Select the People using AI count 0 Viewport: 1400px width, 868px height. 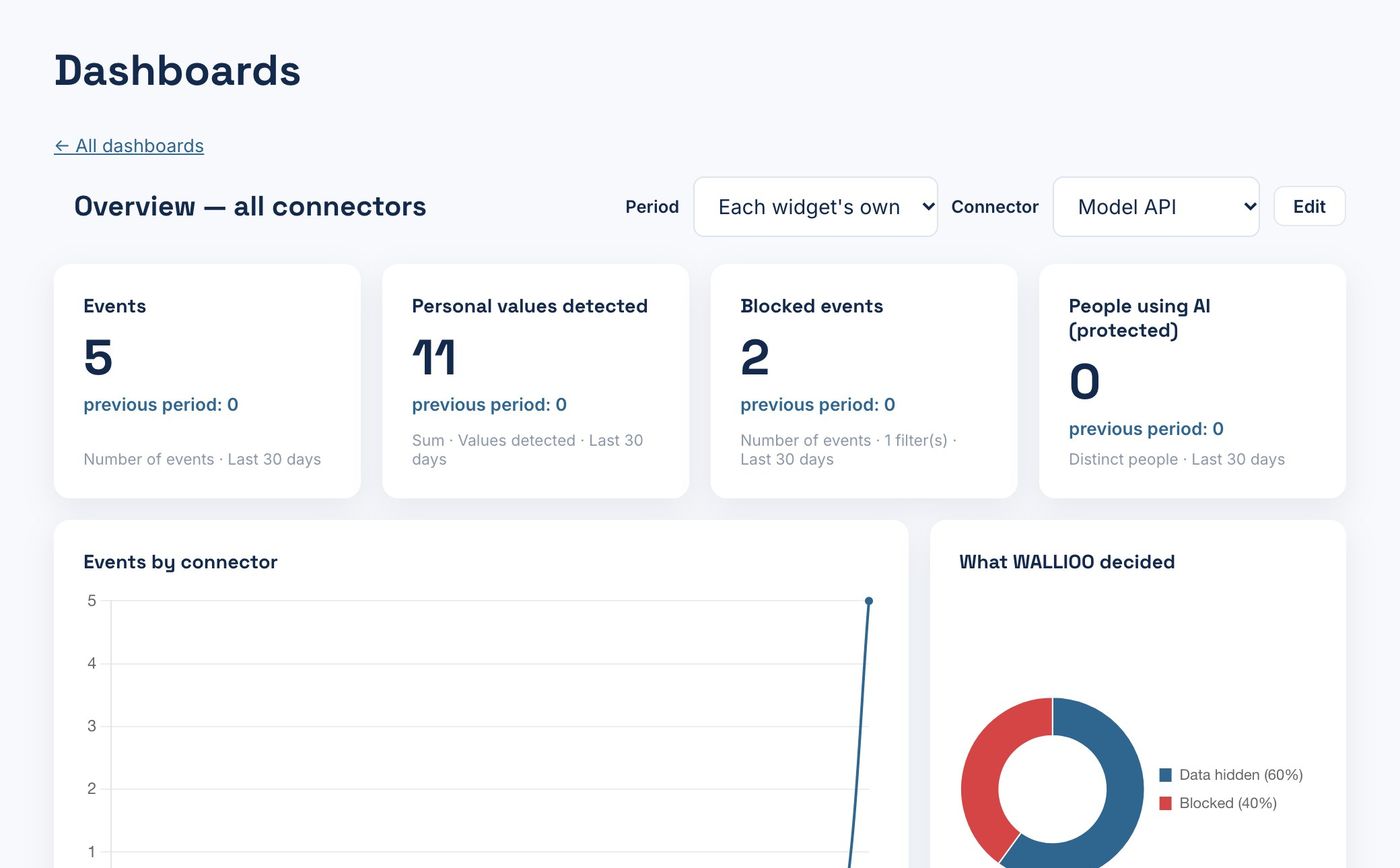1084,382
